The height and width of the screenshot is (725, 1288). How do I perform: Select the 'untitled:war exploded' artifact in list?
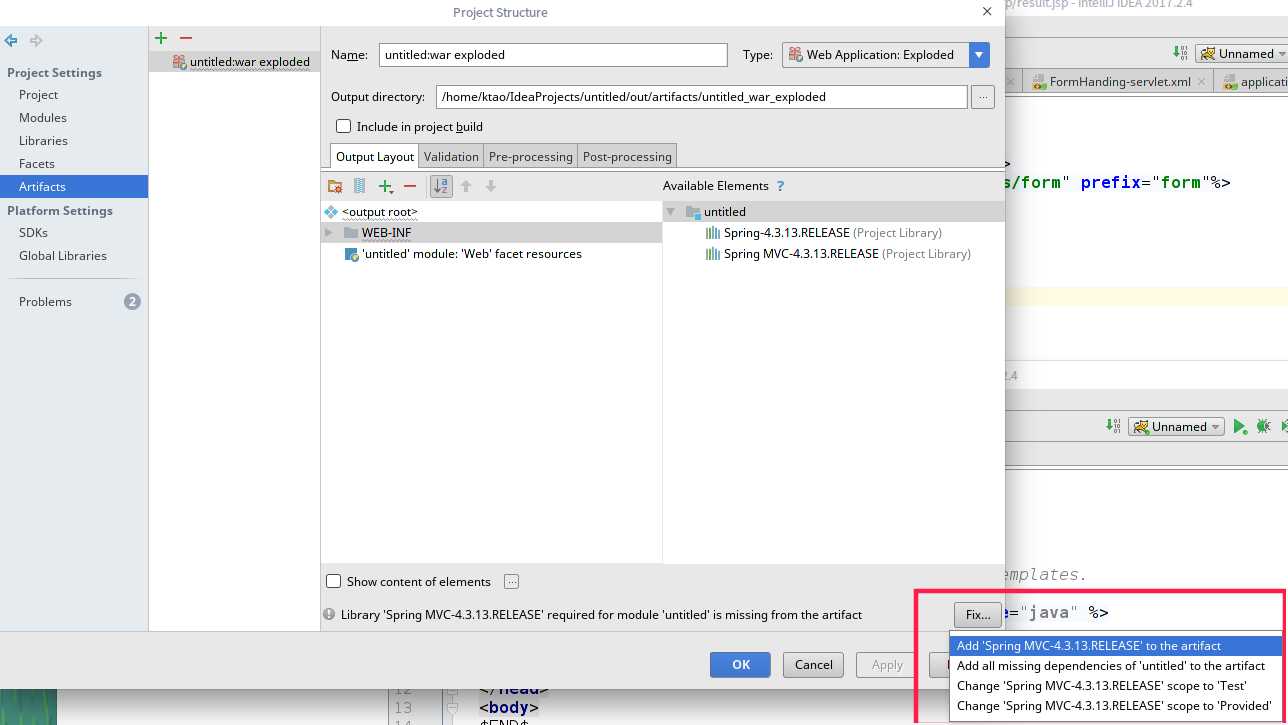tap(235, 62)
